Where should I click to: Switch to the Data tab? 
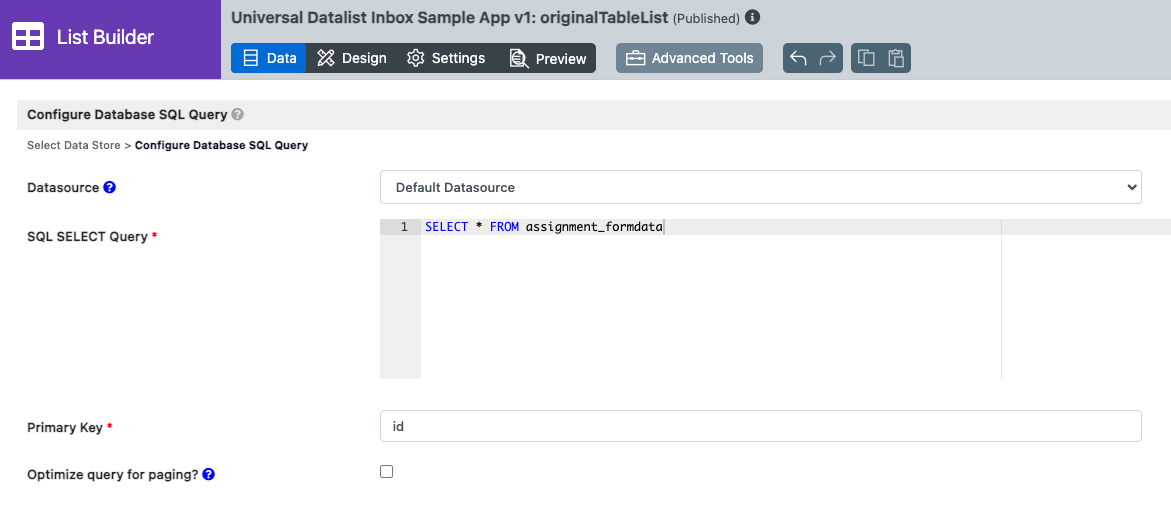click(270, 58)
